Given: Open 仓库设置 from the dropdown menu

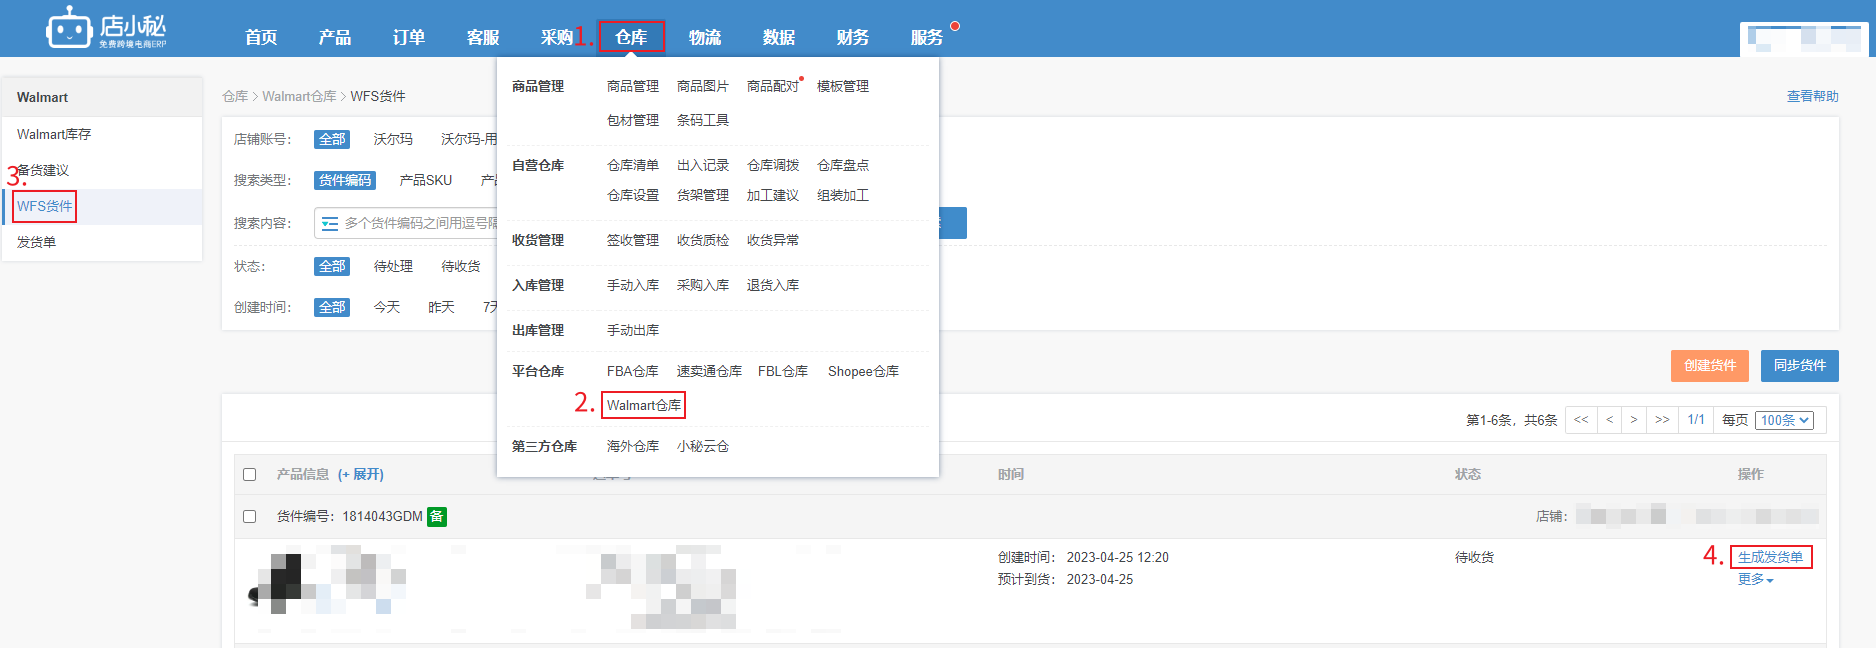Looking at the screenshot, I should click(x=633, y=195).
